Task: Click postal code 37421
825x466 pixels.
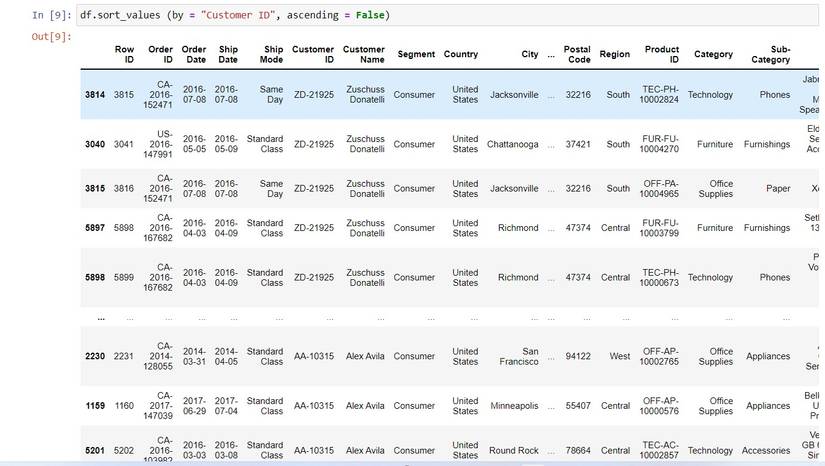Action: (578, 144)
